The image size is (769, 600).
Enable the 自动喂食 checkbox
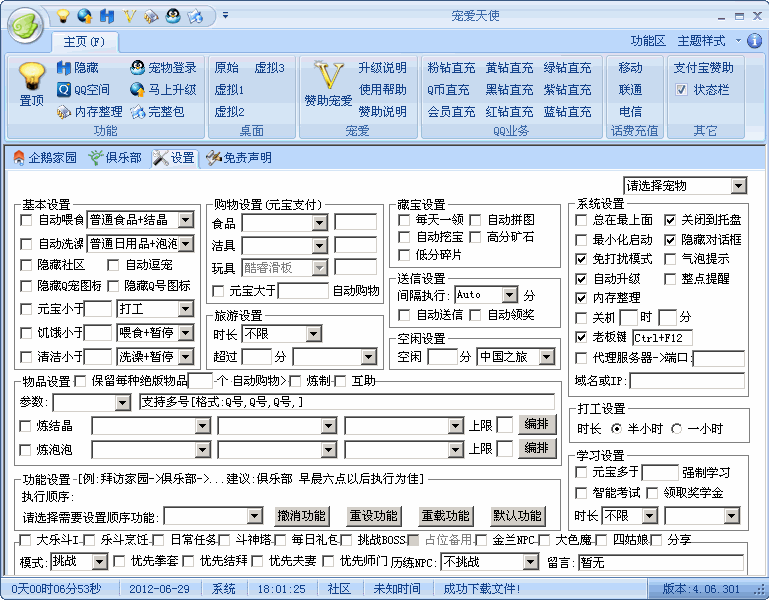click(26, 220)
